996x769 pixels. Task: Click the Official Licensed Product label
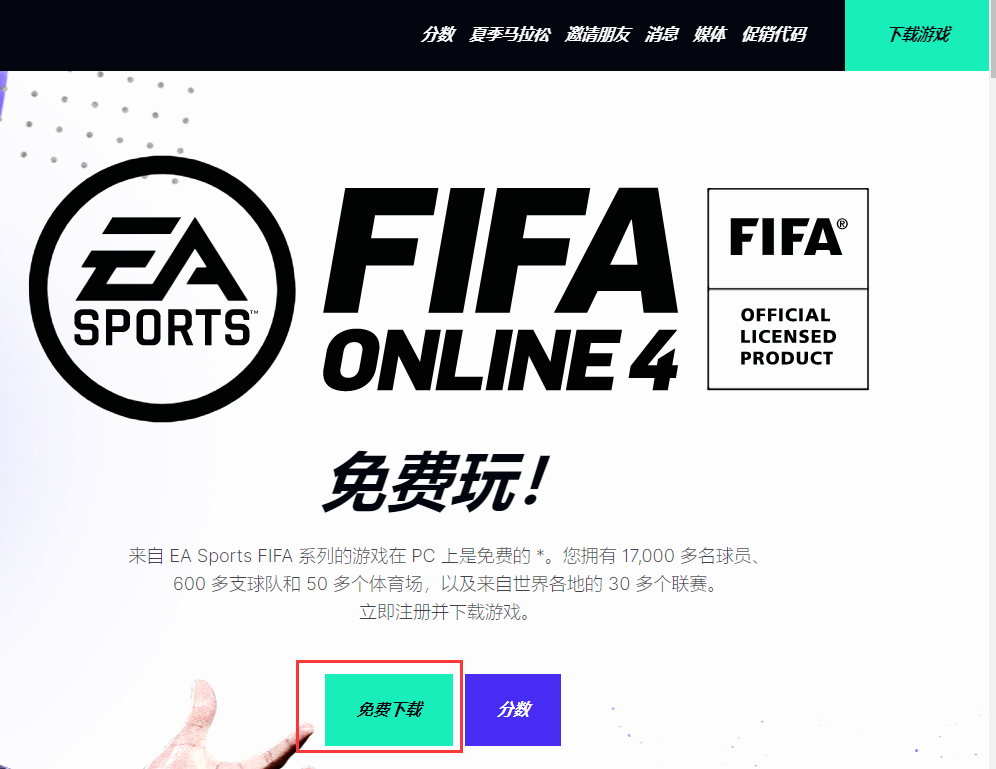pos(788,337)
